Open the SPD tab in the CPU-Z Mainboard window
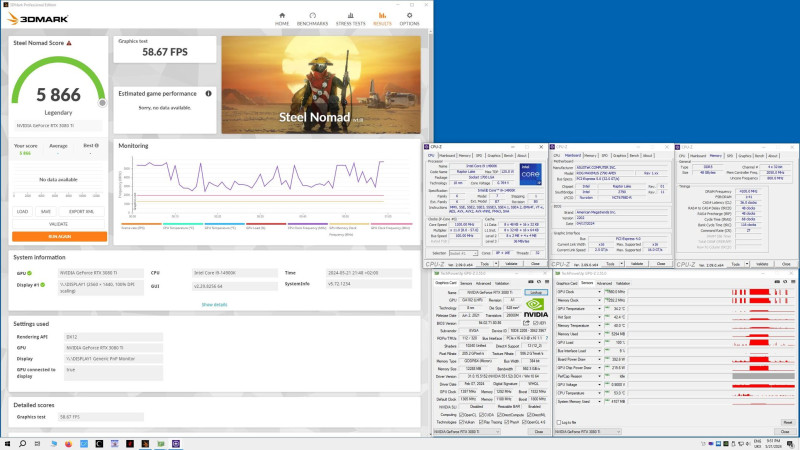This screenshot has height=450, width=800. tap(605, 156)
